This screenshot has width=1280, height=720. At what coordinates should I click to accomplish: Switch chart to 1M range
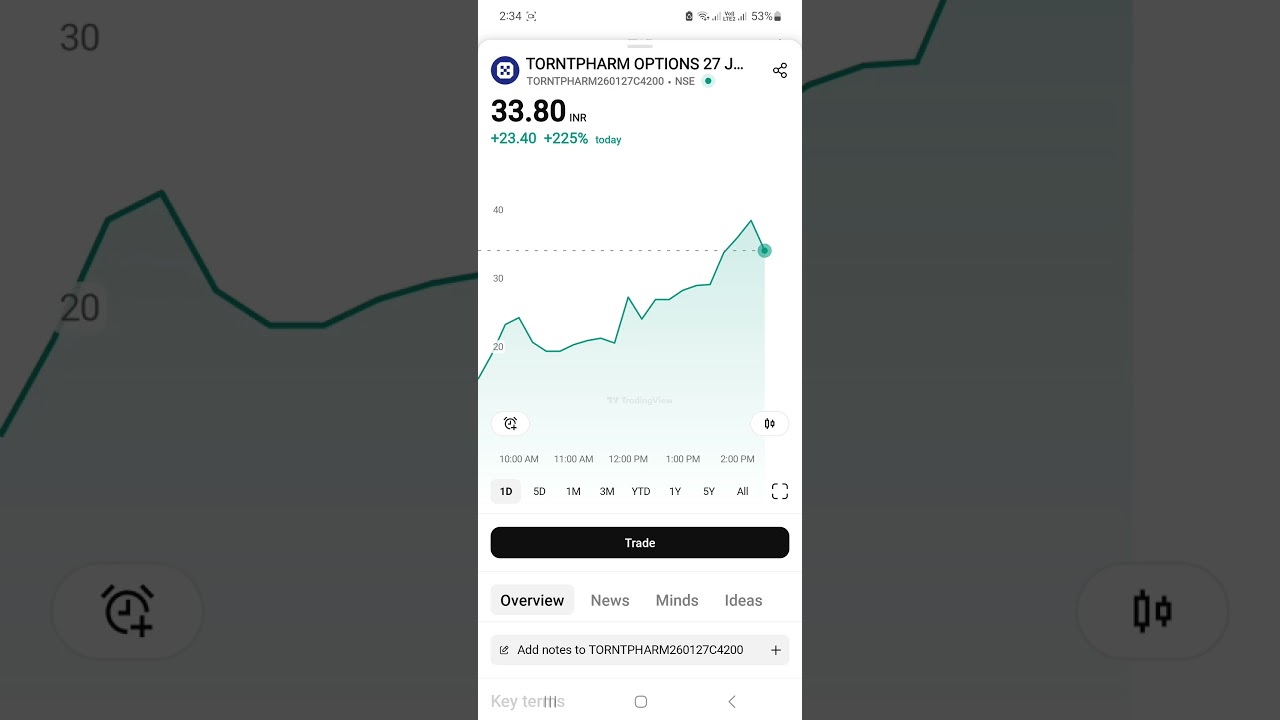(x=573, y=491)
